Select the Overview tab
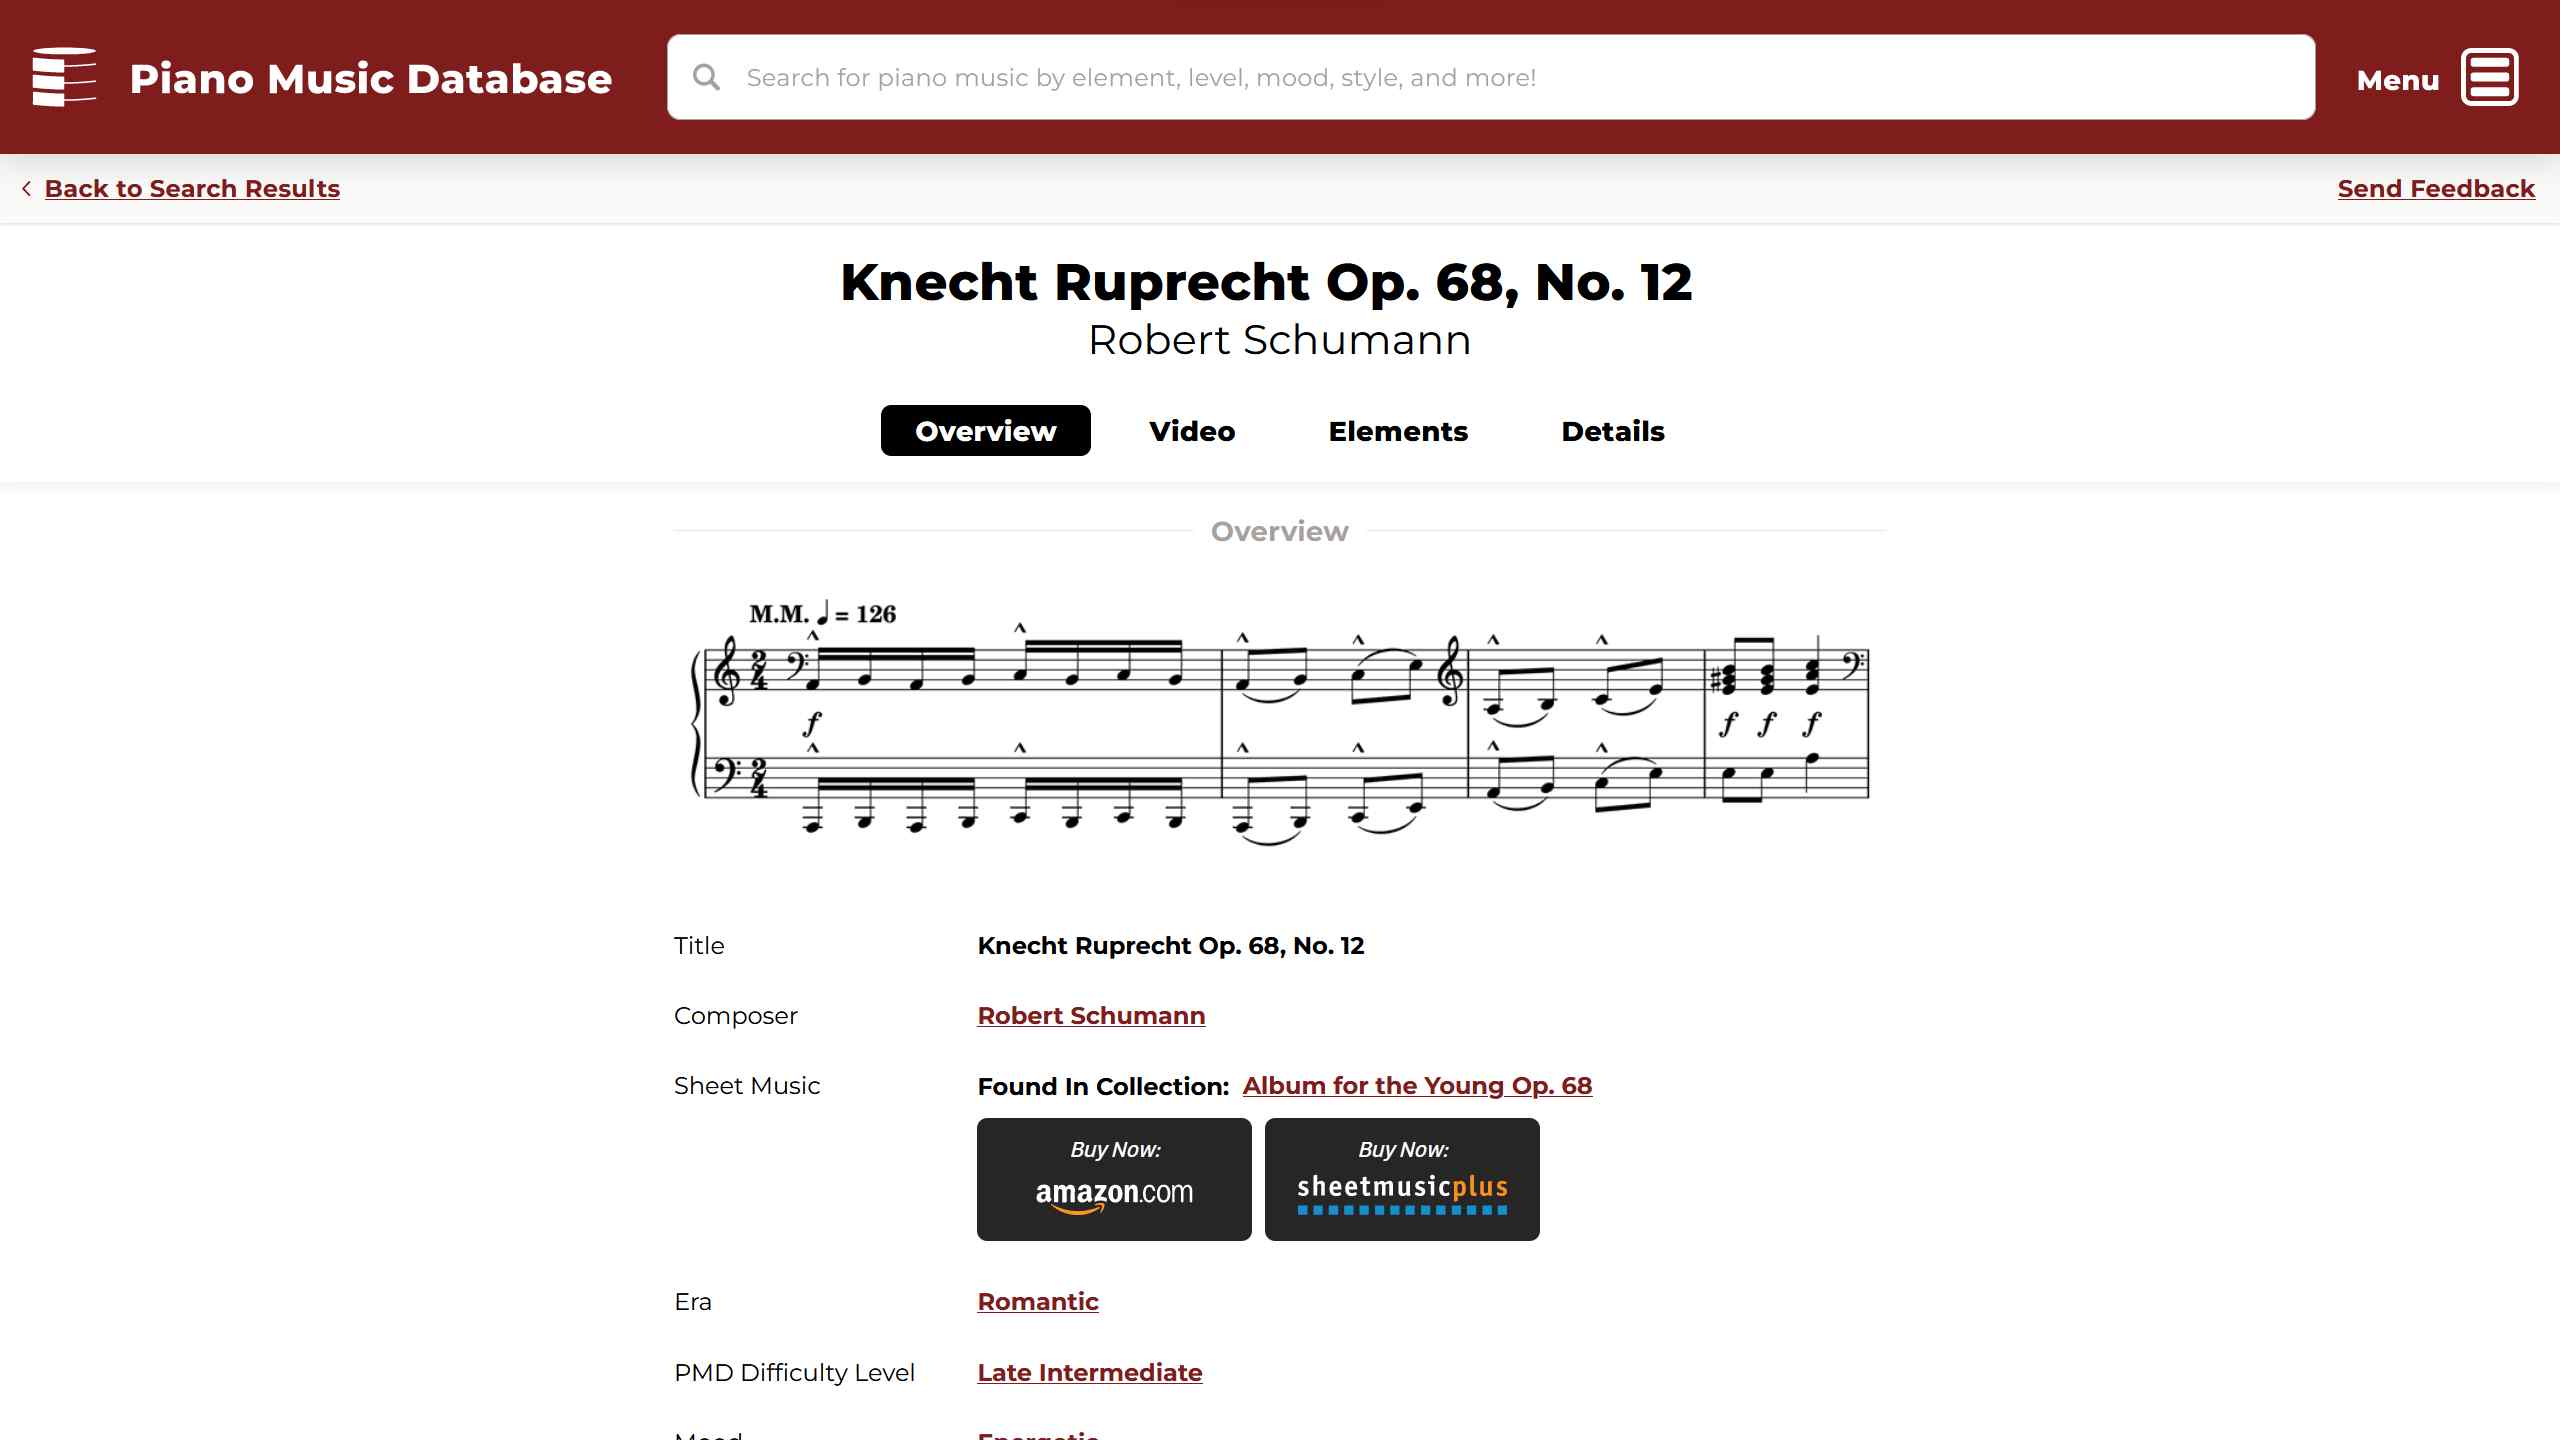This screenshot has width=2560, height=1440. coord(985,429)
